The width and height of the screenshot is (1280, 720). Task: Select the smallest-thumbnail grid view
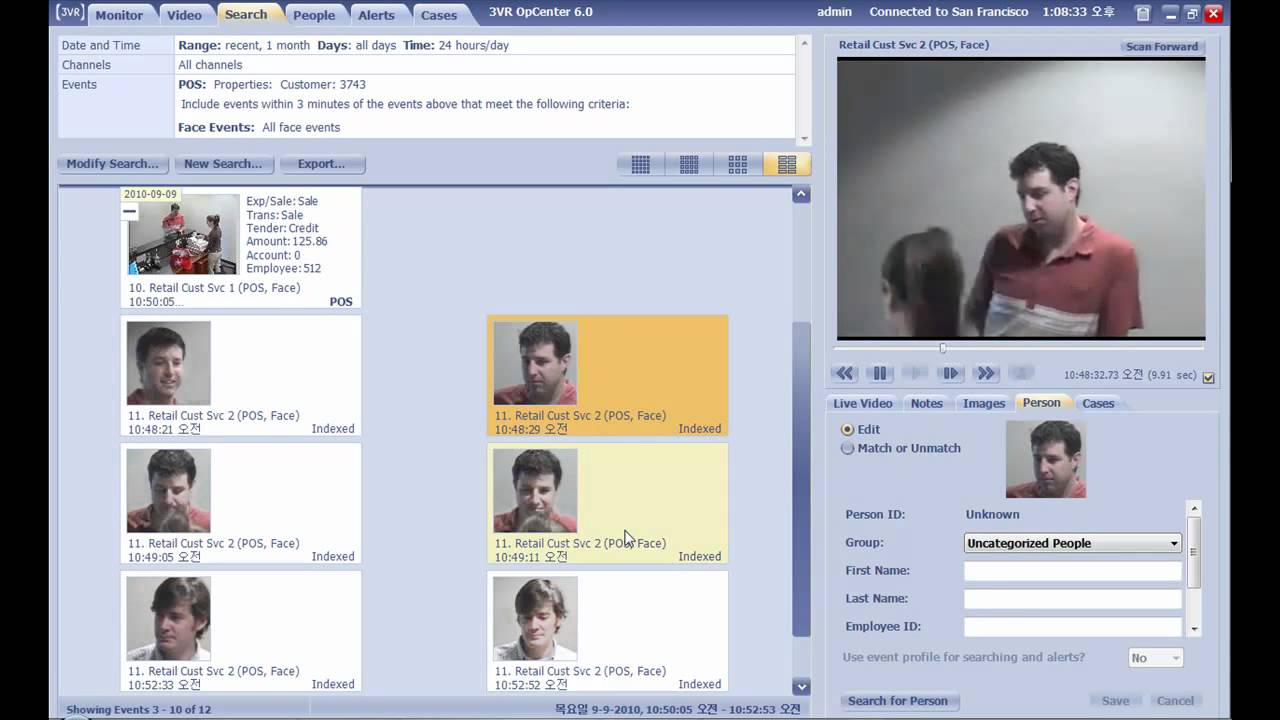click(x=641, y=165)
